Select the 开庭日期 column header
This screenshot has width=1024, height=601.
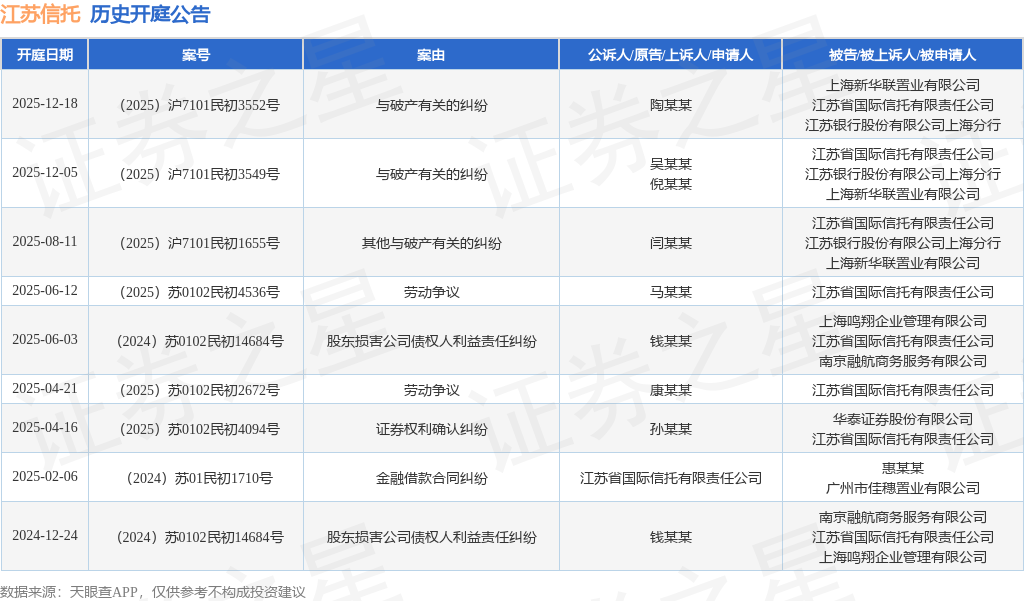point(44,55)
